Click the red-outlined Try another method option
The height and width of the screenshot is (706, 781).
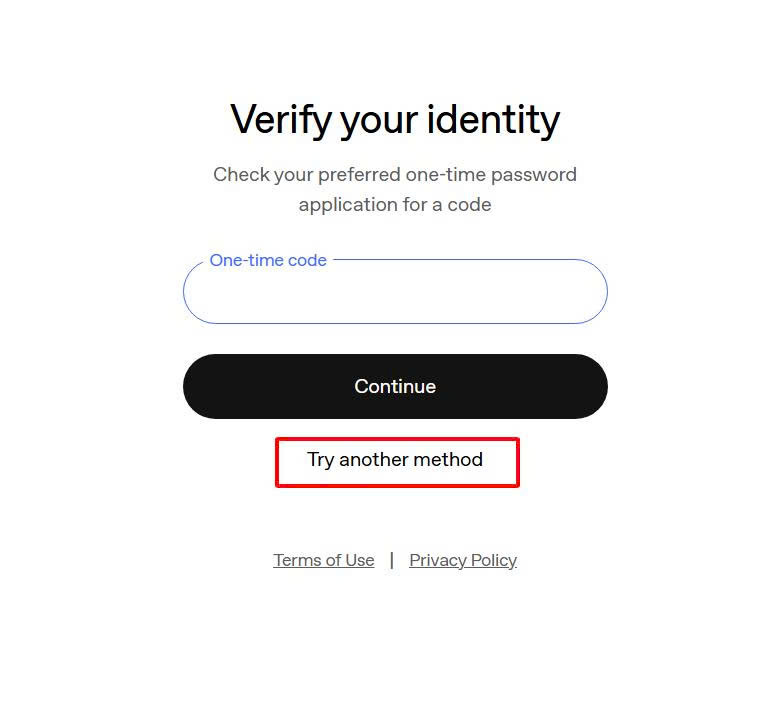click(395, 460)
